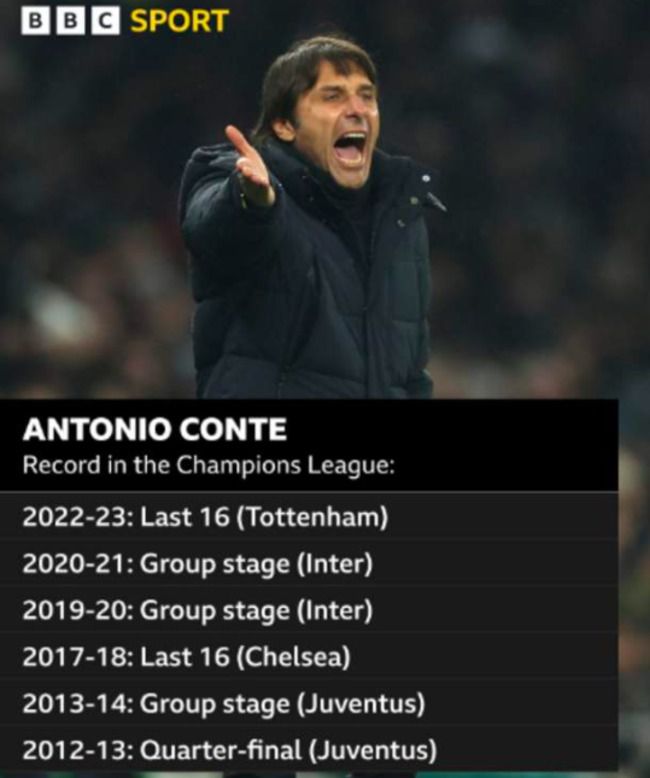Click 'Group stage' in the 2013-14 row
The width and height of the screenshot is (650, 778).
(x=214, y=704)
